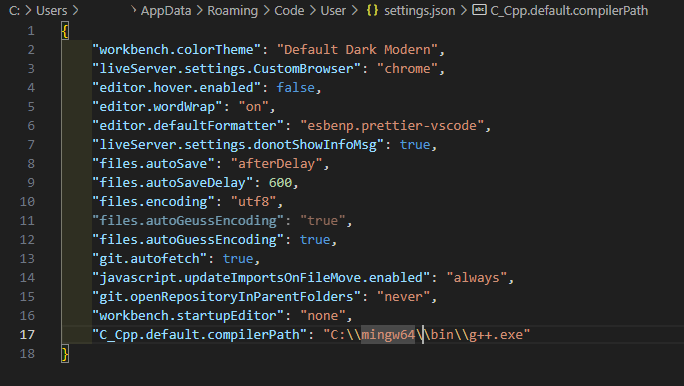Select 'C_Cpp.default.compilerPath' breadcrumb symbol
Screen dimensions: 684x386
(x=569, y=10)
